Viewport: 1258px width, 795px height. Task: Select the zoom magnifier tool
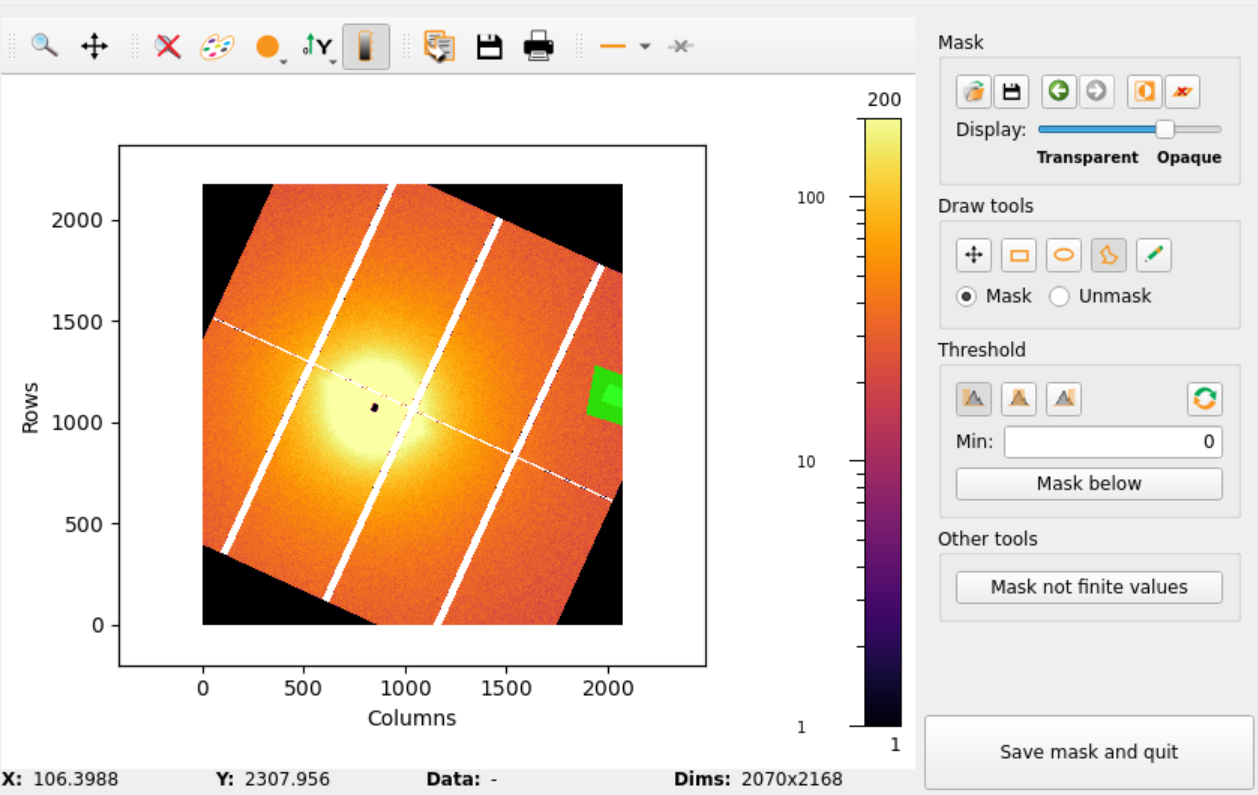(44, 46)
